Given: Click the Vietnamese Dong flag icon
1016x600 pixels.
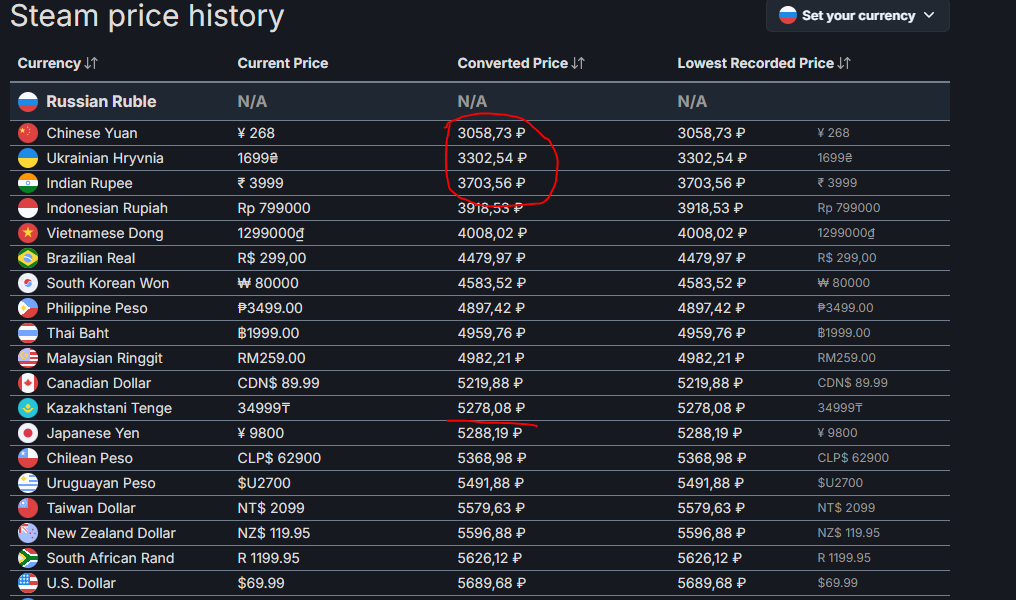Looking at the screenshot, I should coord(28,233).
